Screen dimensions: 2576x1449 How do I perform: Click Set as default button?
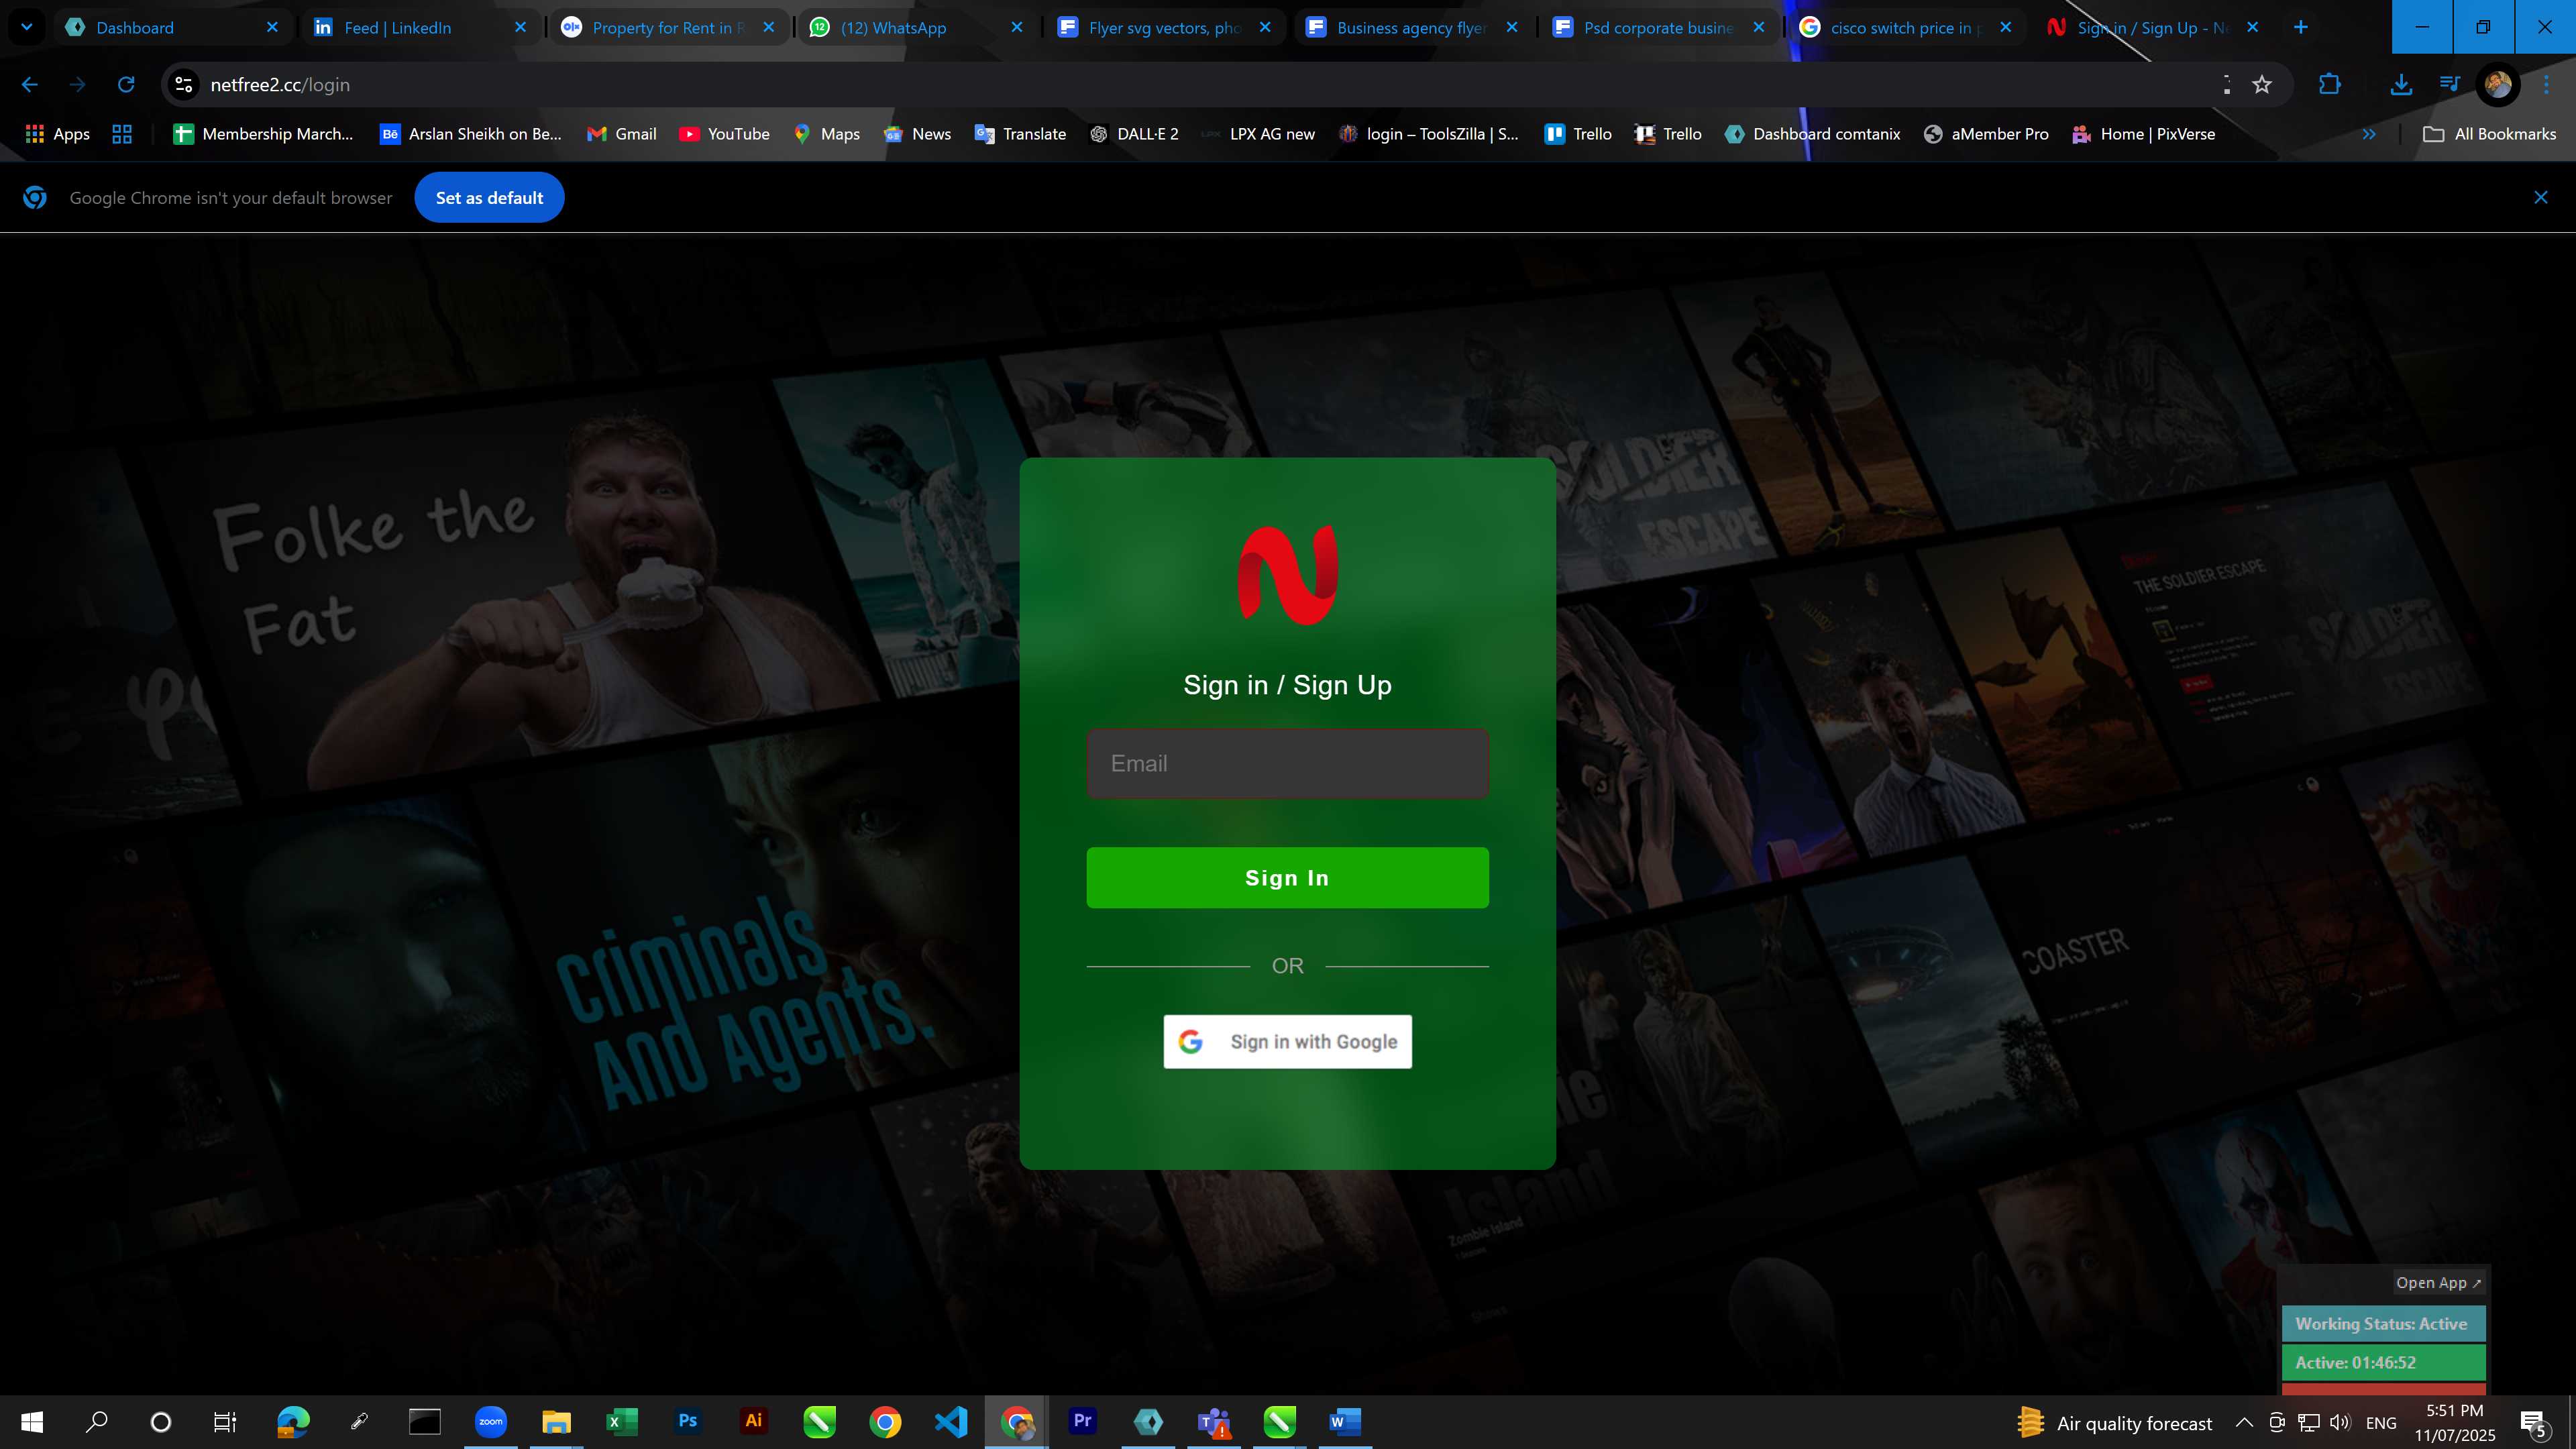point(489,197)
